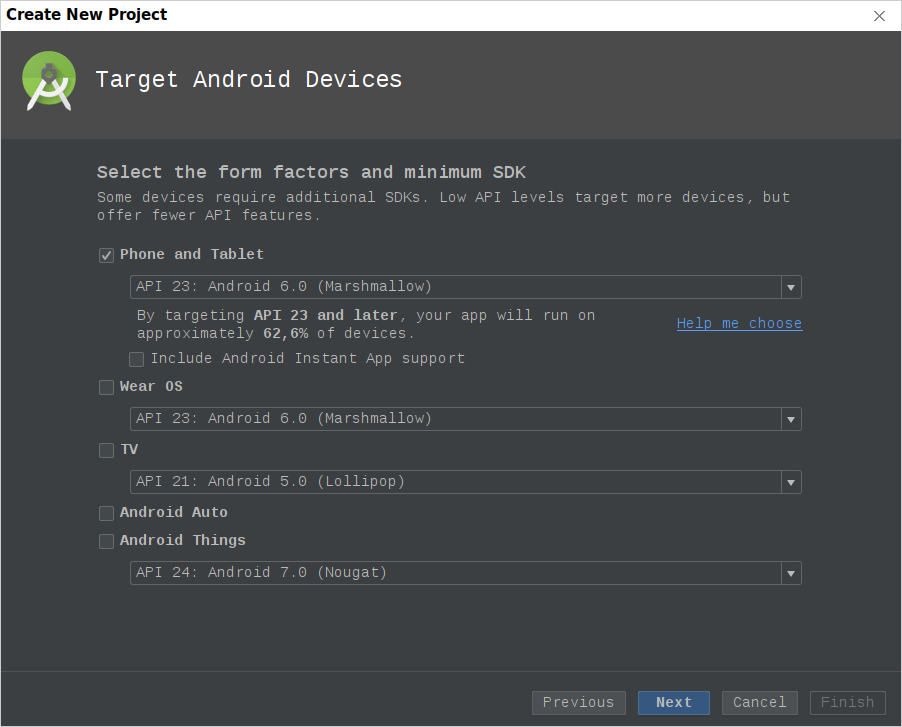Viewport: 902px width, 727px height.
Task: Open the Help me choose link
Action: point(739,323)
